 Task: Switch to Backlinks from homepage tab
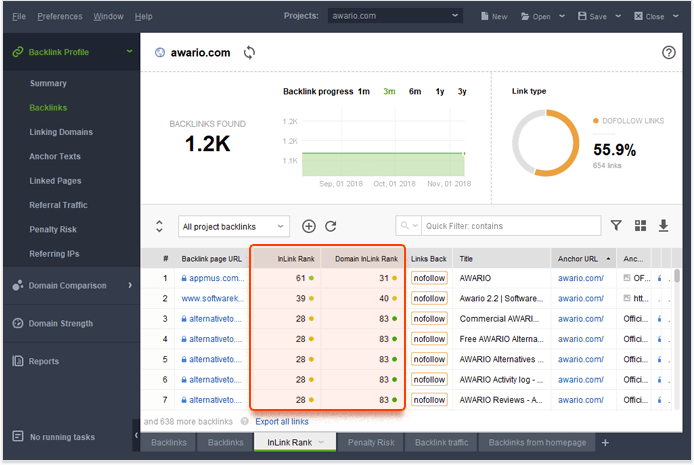[x=537, y=442]
